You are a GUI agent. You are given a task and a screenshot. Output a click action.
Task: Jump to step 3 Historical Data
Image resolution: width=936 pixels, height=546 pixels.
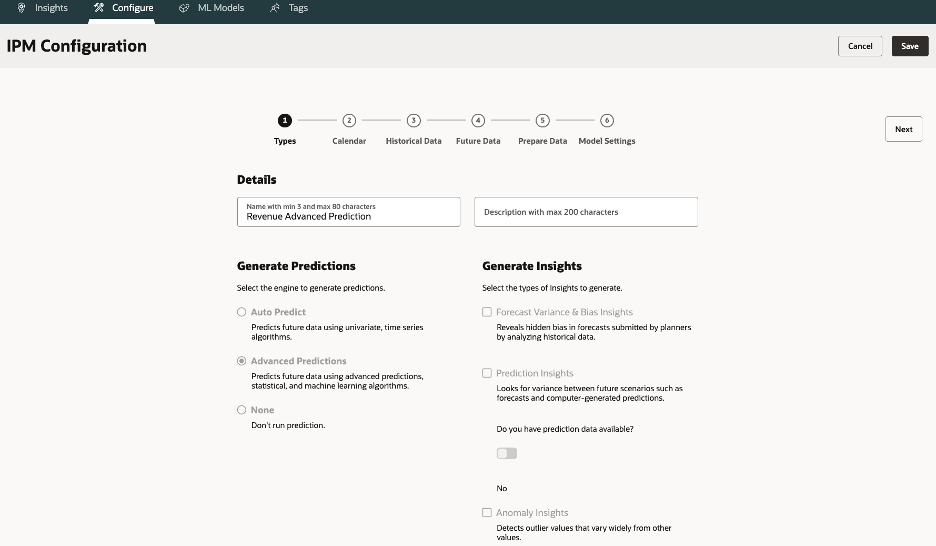coord(413,120)
